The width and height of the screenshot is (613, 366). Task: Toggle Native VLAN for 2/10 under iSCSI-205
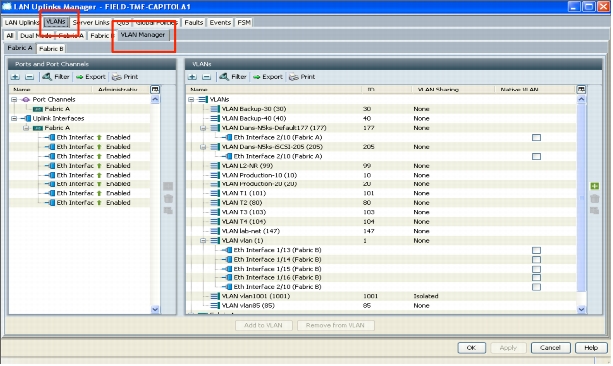coord(536,156)
